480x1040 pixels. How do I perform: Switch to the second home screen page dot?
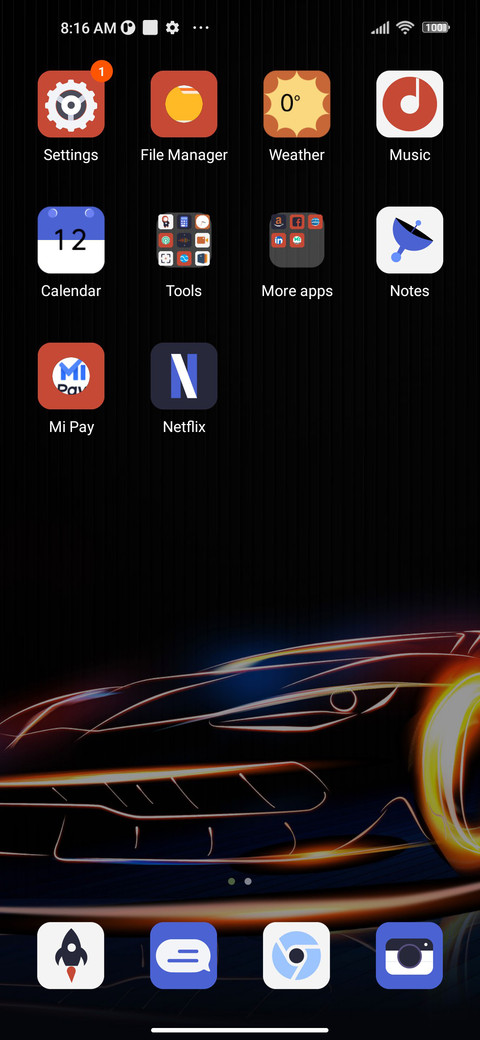pyautogui.click(x=248, y=881)
